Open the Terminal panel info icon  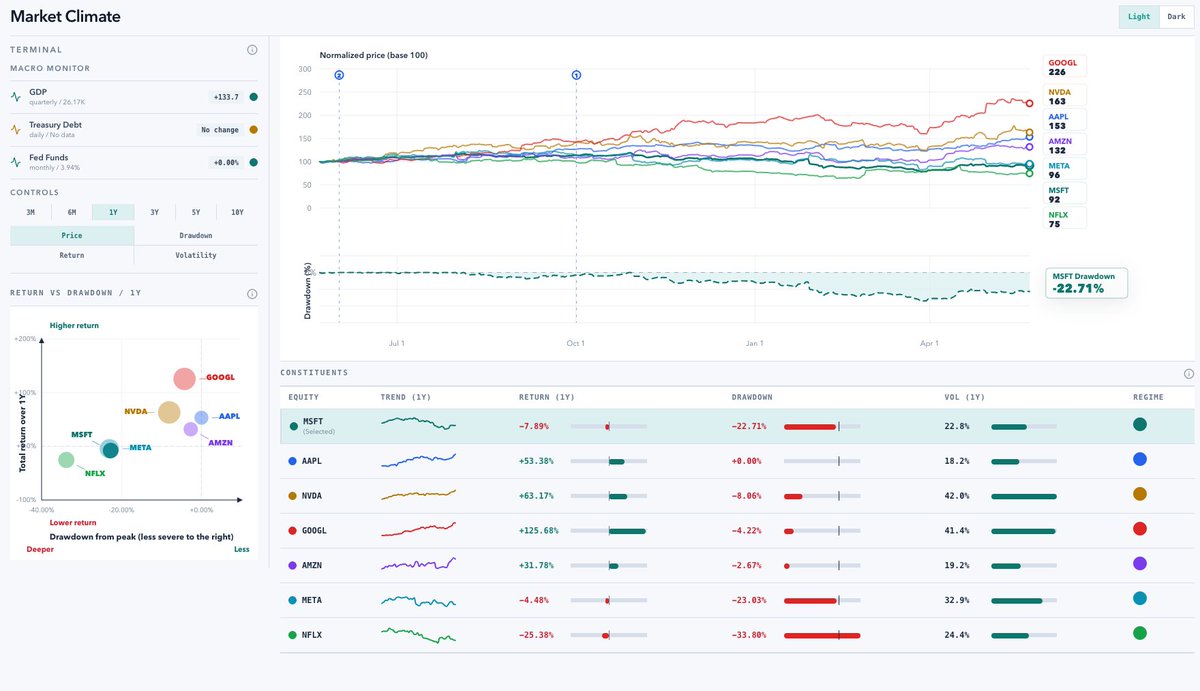(x=252, y=49)
